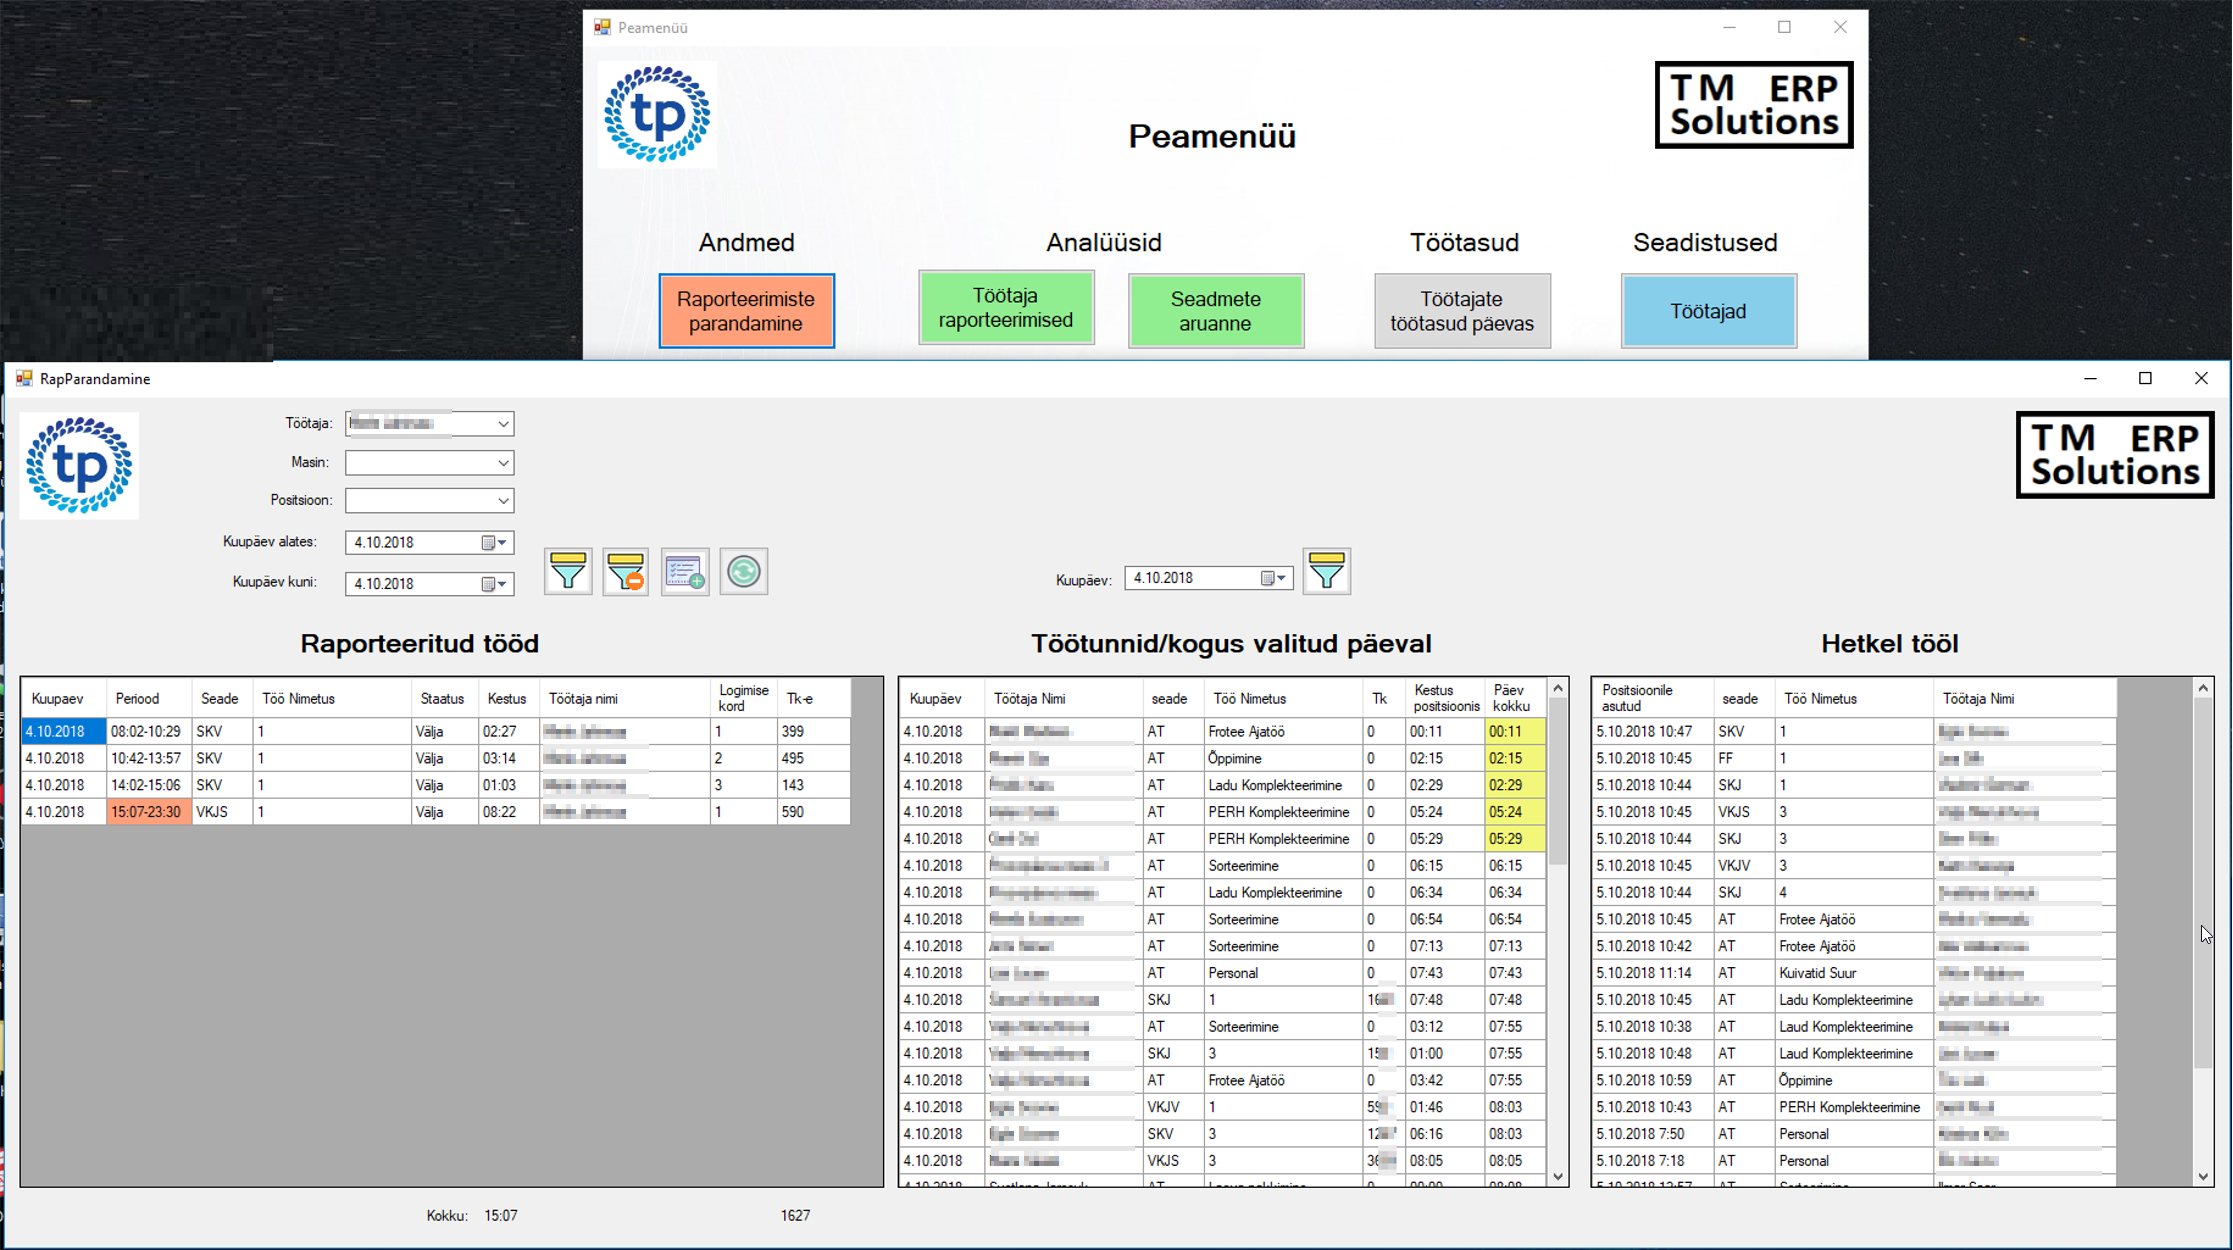This screenshot has height=1250, width=2233.
Task: Apply filter with the left funnel icon
Action: 567,572
